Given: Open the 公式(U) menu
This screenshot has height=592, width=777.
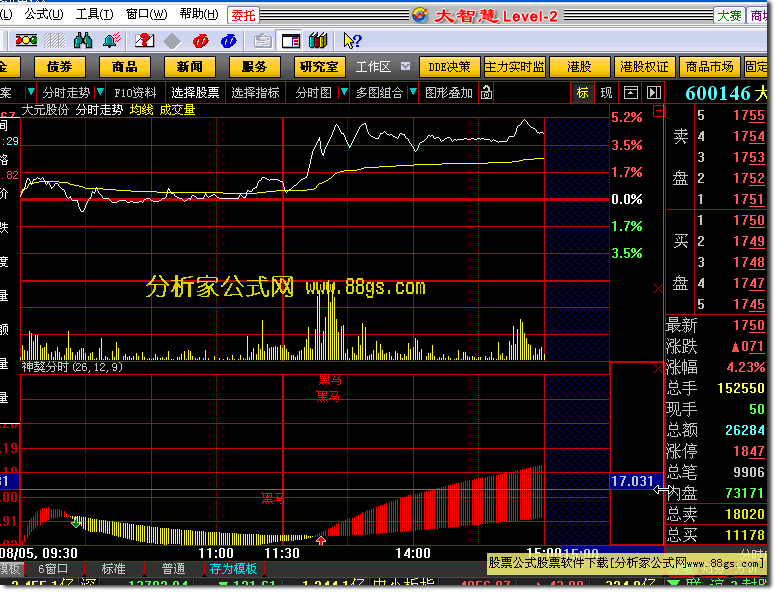Looking at the screenshot, I should pyautogui.click(x=44, y=14).
